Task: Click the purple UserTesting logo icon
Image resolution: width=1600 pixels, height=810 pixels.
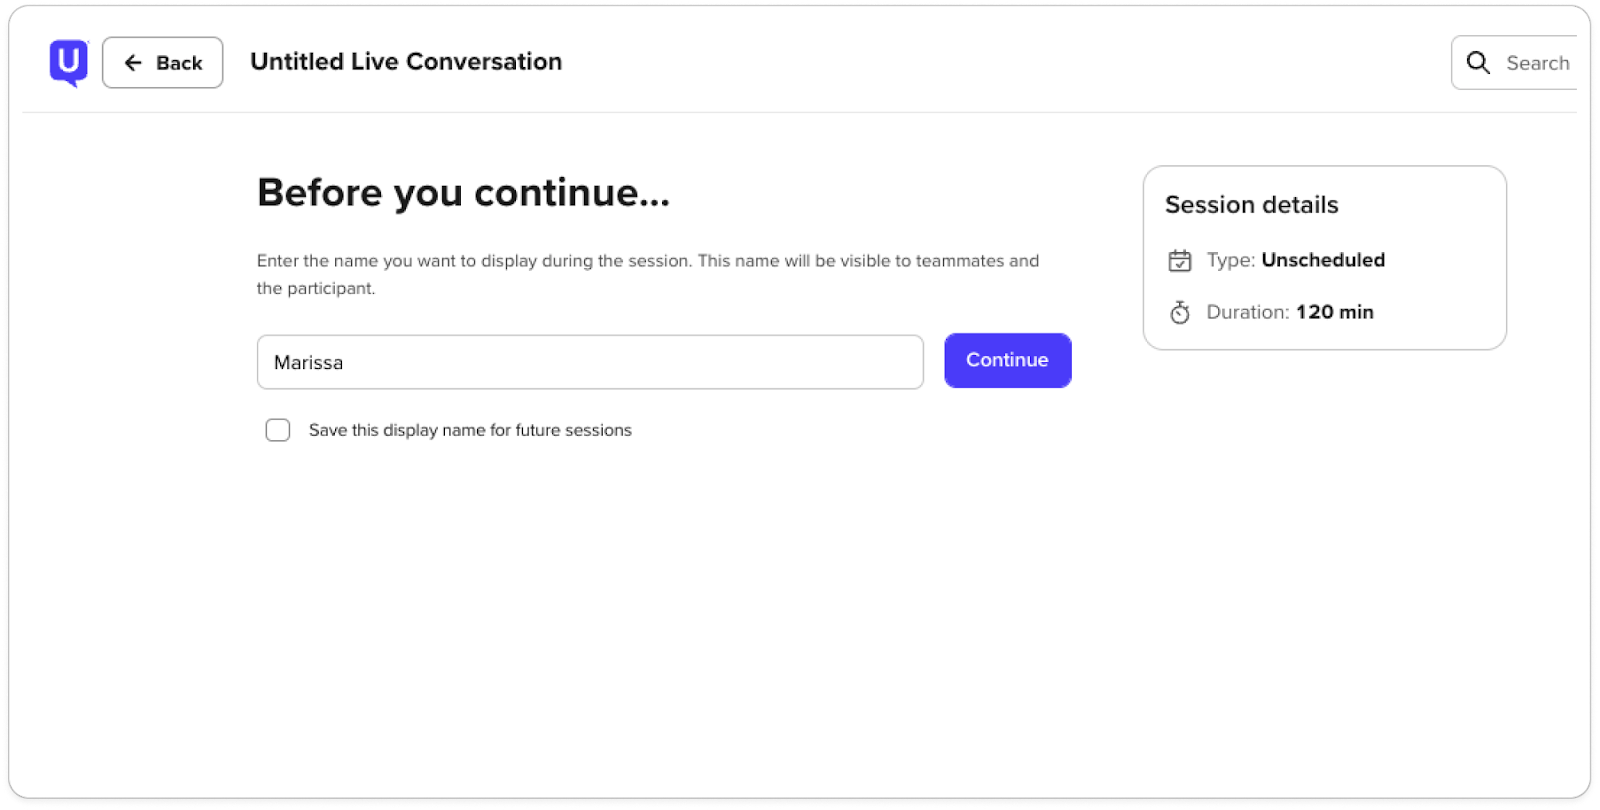Action: tap(68, 62)
